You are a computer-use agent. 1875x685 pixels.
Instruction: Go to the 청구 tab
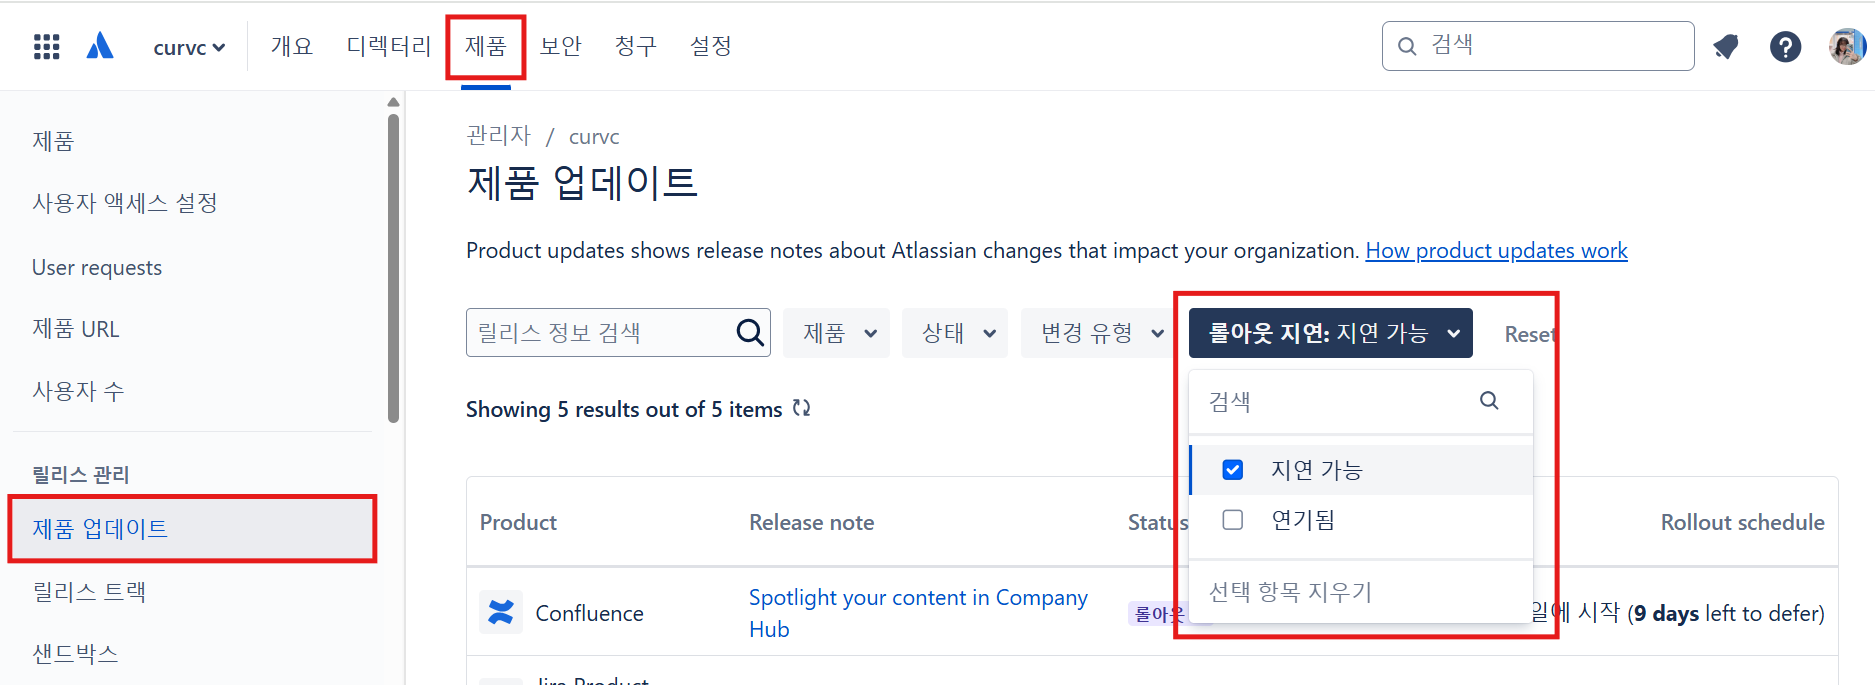pos(636,46)
